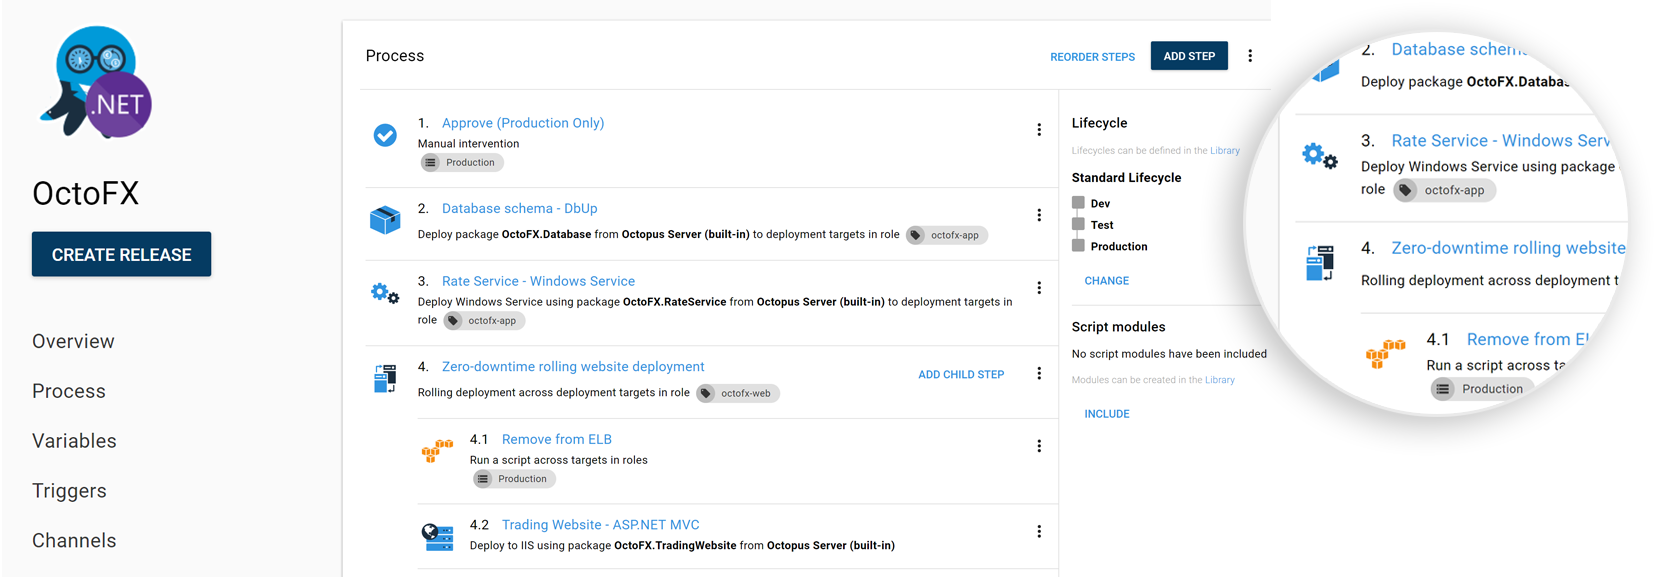Toggle the Dev lifecycle phase box

(1078, 203)
